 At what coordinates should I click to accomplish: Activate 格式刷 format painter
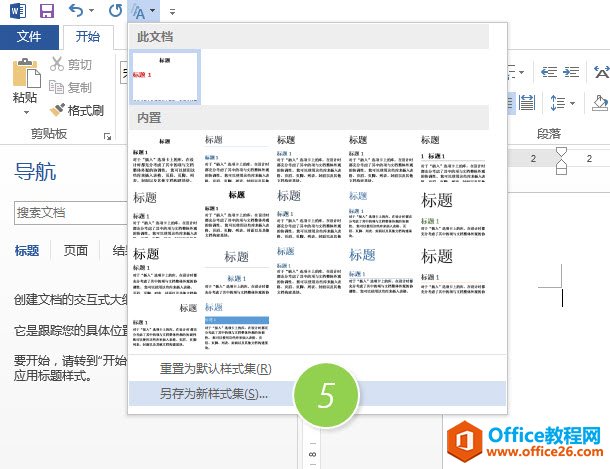click(x=77, y=110)
